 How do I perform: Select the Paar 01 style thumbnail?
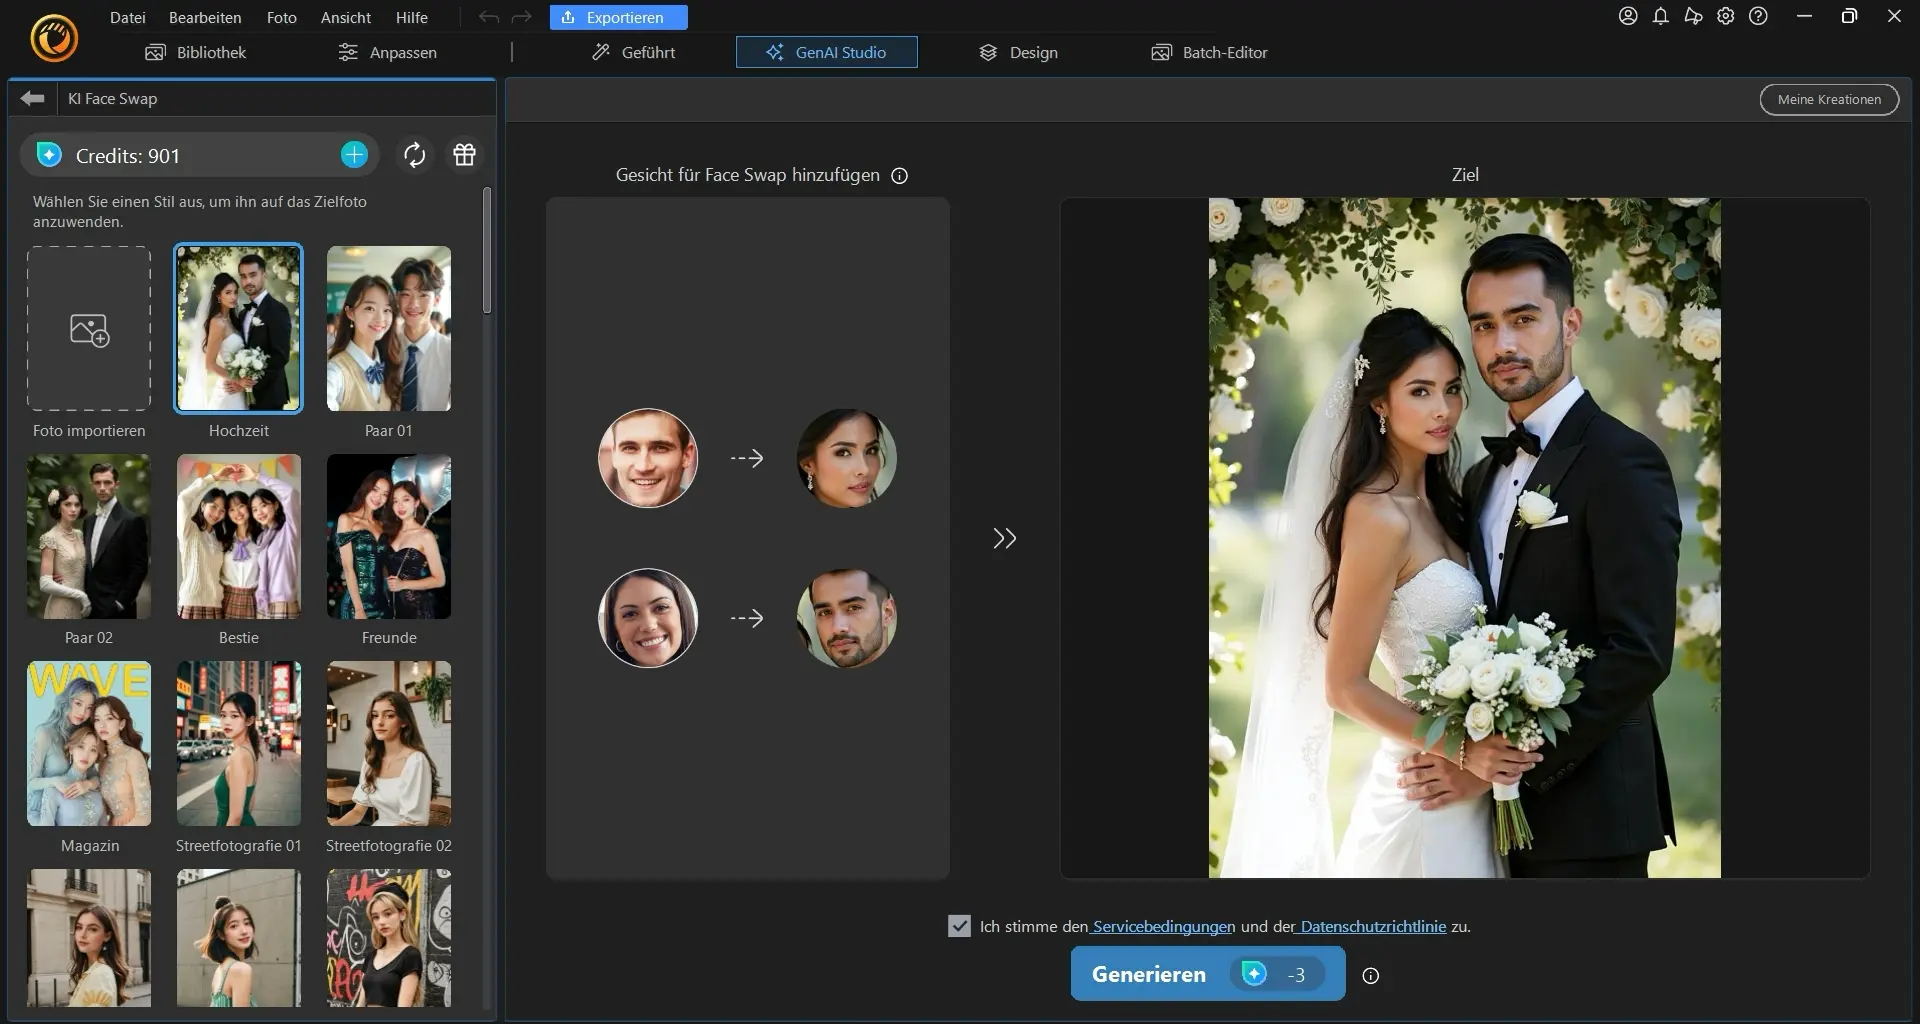389,329
